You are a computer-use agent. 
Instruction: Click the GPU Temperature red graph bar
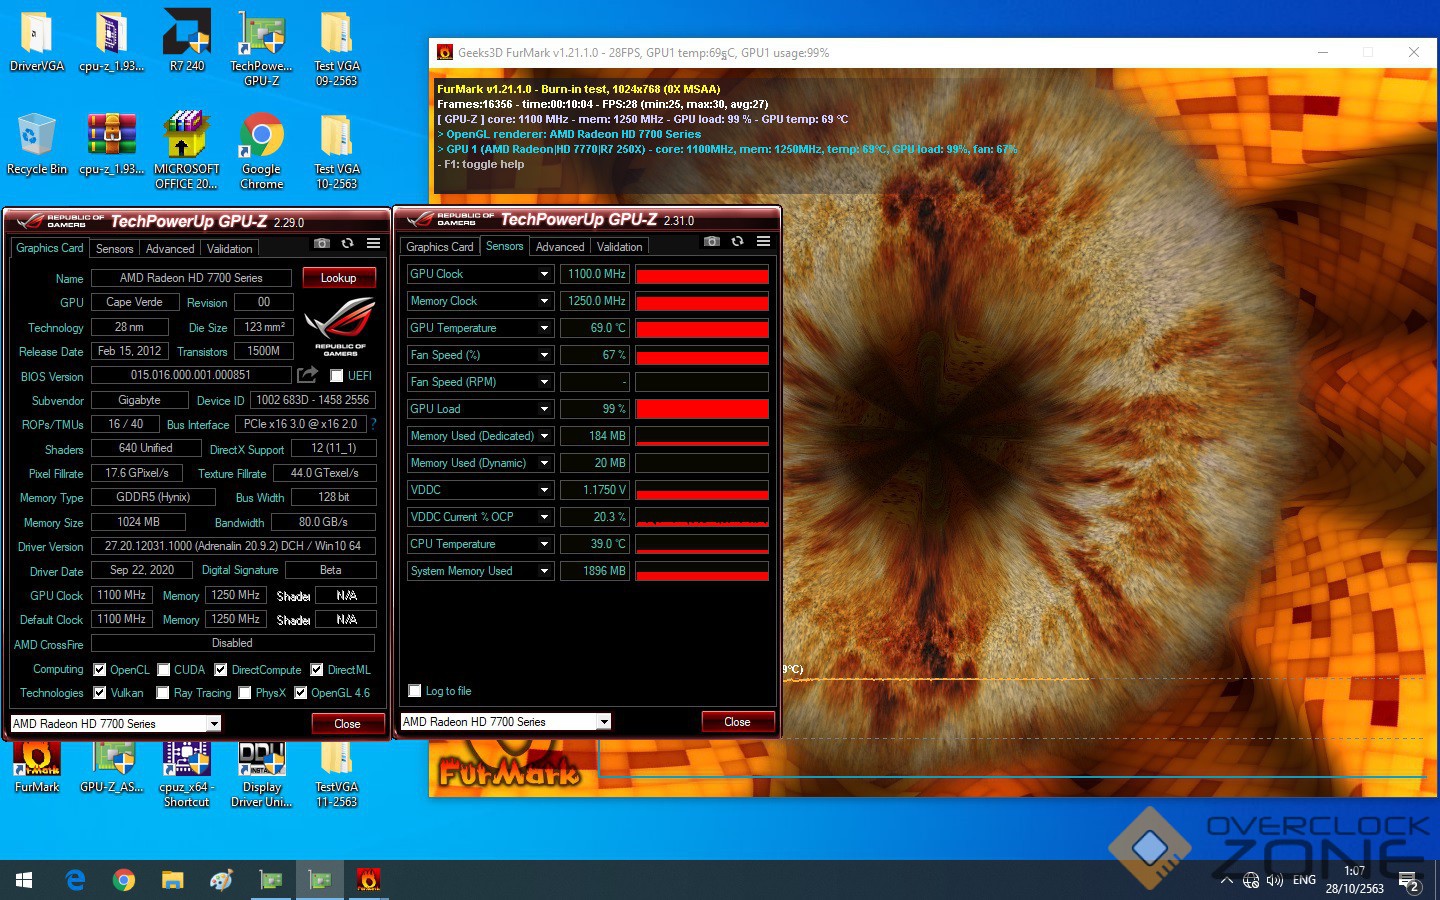[x=702, y=328]
